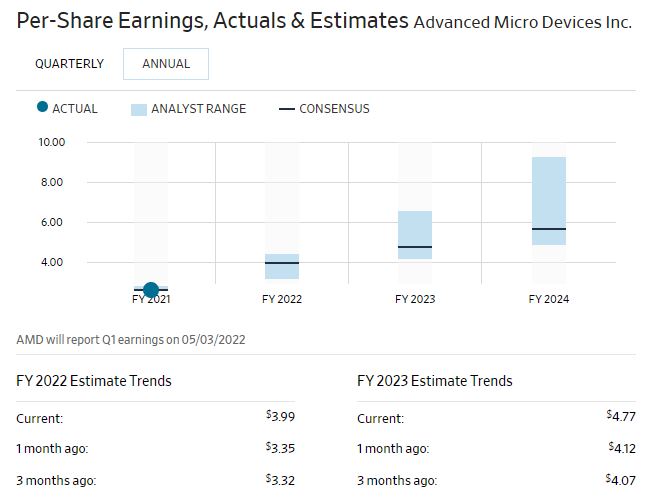The height and width of the screenshot is (501, 647).
Task: Click the FY 2024 axis label
Action: point(549,299)
